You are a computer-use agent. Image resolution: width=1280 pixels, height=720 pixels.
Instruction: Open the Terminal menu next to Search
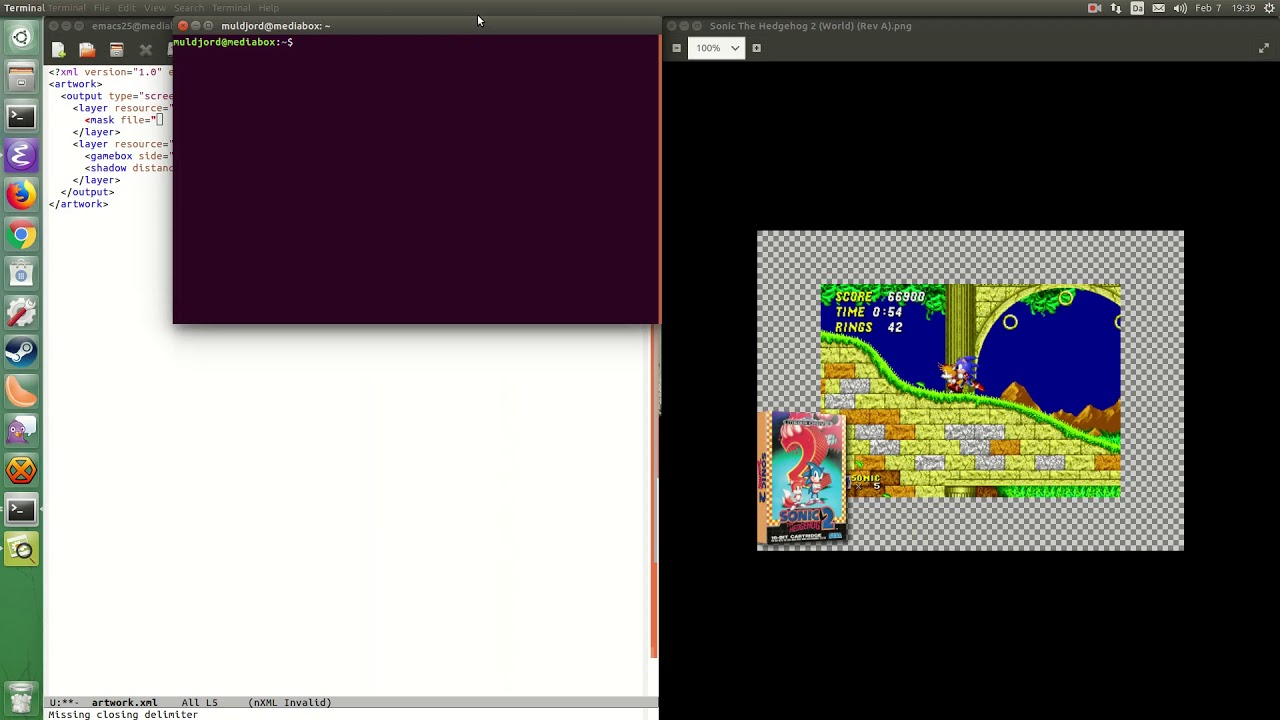click(231, 8)
